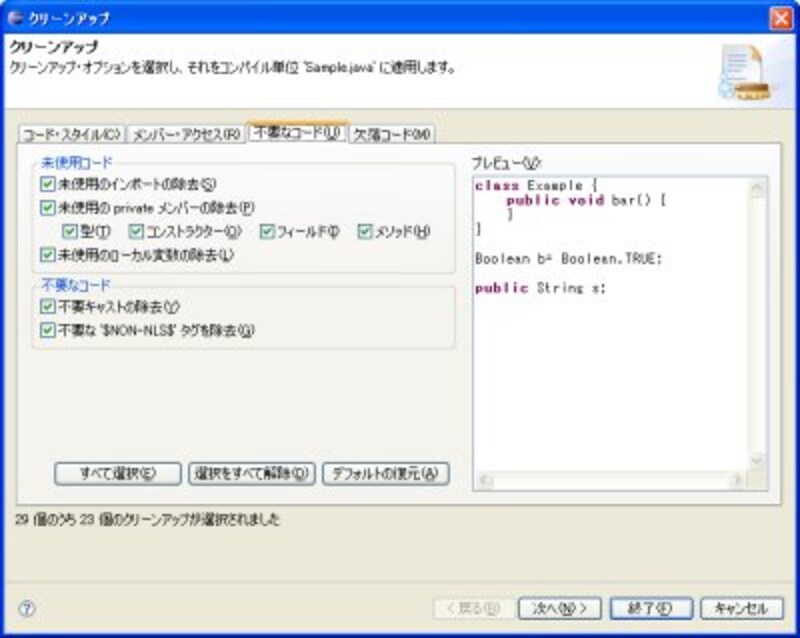800x638 pixels.
Task: Click the cleanup count status text
Action: click(x=147, y=520)
